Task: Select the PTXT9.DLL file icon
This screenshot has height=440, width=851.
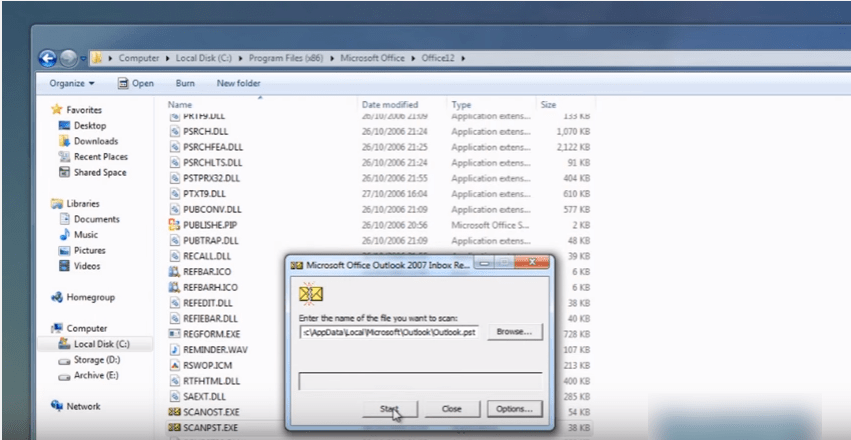Action: tap(174, 194)
